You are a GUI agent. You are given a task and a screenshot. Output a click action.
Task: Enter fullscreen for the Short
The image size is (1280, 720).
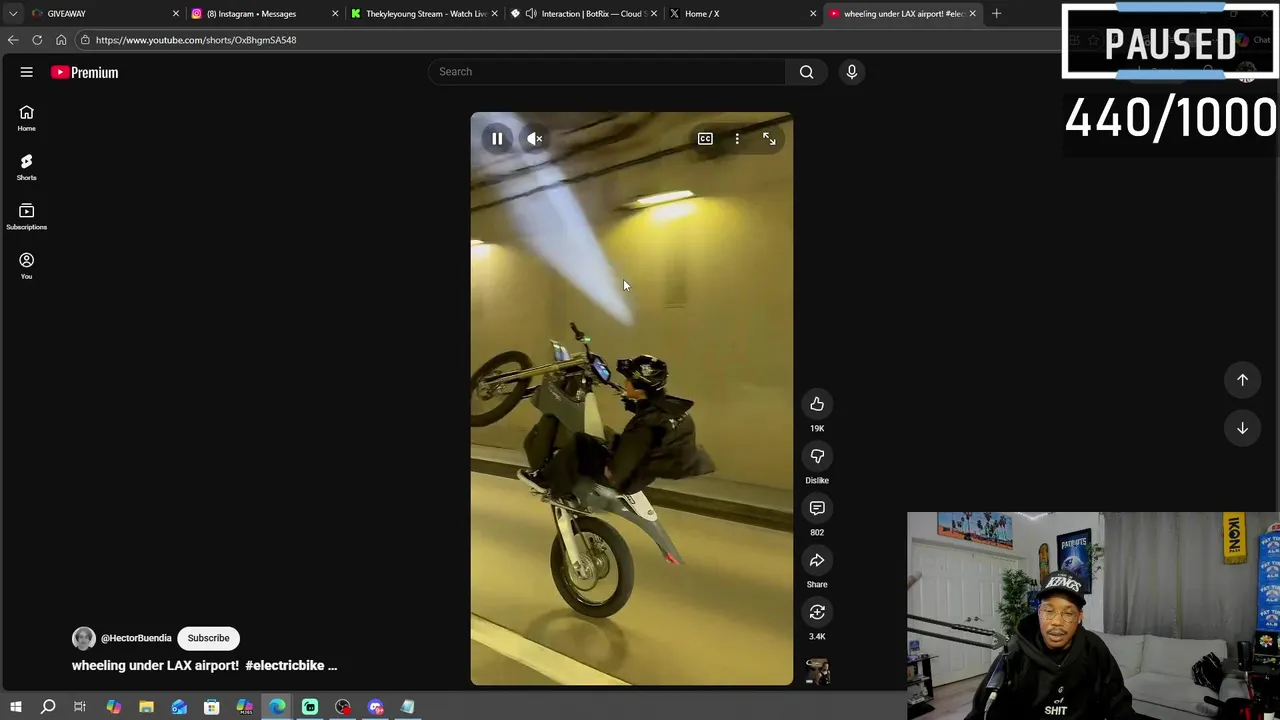click(x=769, y=139)
